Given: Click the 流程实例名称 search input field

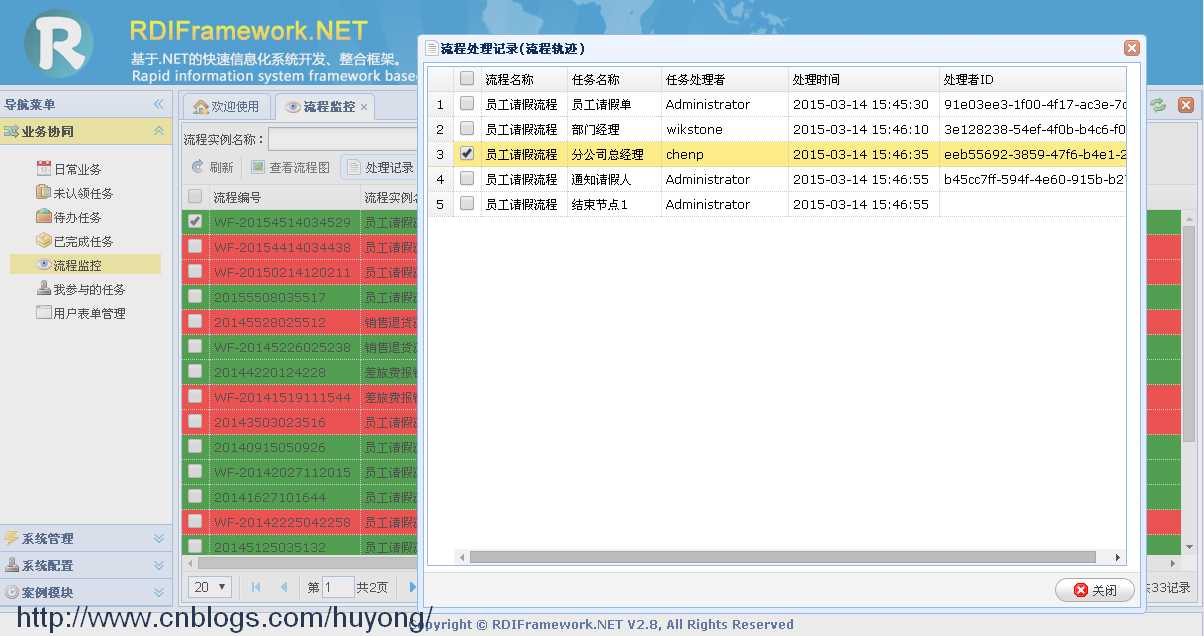Looking at the screenshot, I should [343, 139].
